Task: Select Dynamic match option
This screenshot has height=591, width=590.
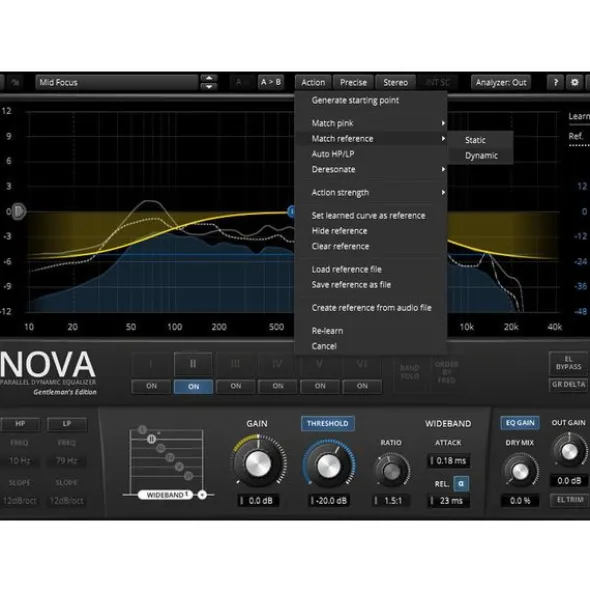Action: coord(481,156)
